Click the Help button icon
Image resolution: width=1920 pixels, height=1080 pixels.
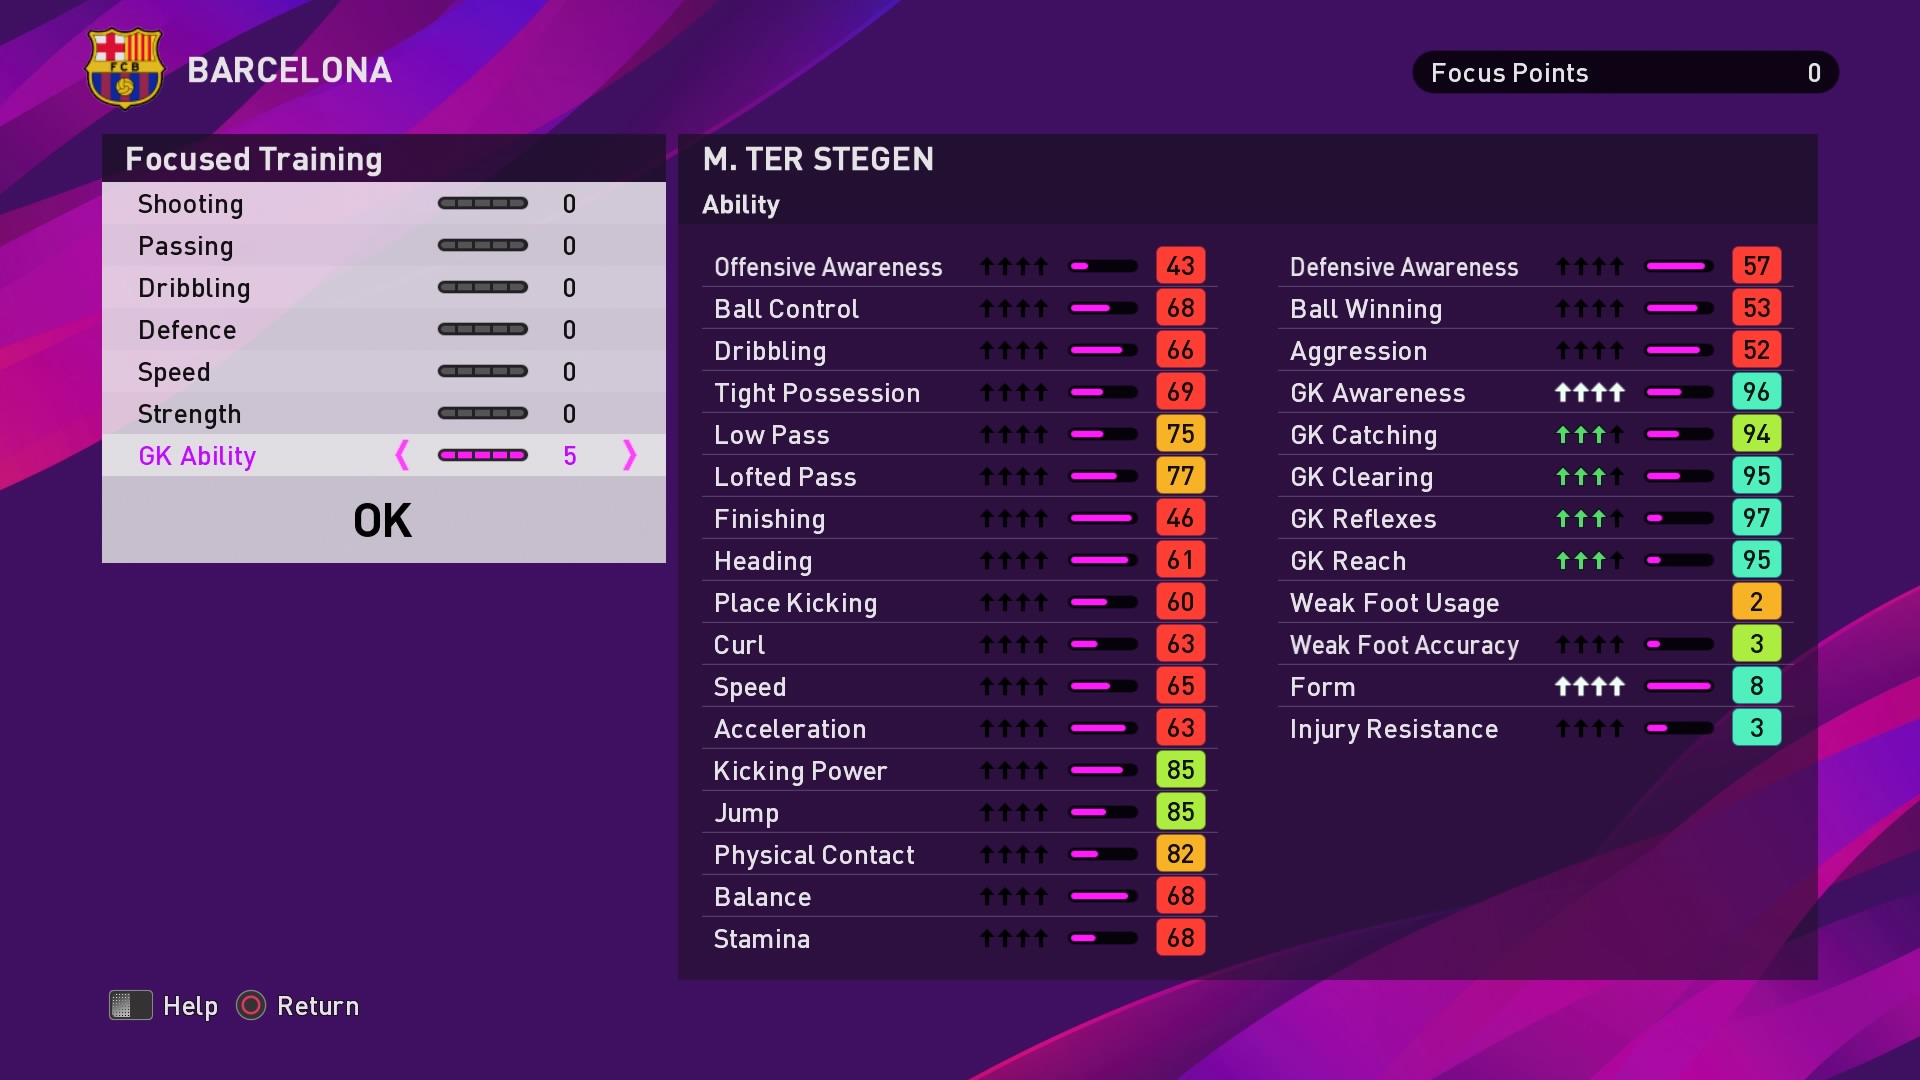[x=131, y=1005]
